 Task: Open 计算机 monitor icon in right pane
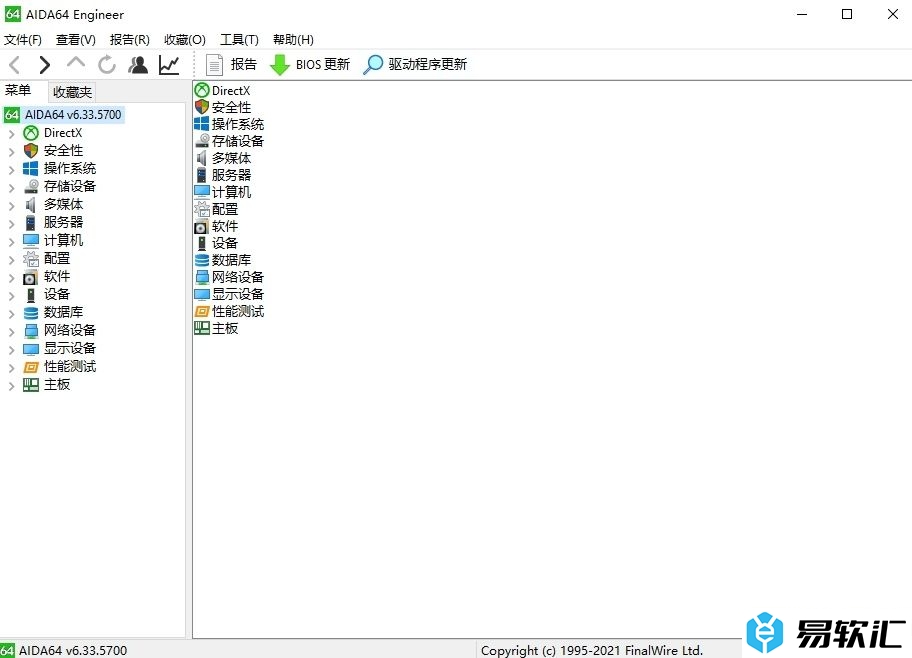click(202, 192)
